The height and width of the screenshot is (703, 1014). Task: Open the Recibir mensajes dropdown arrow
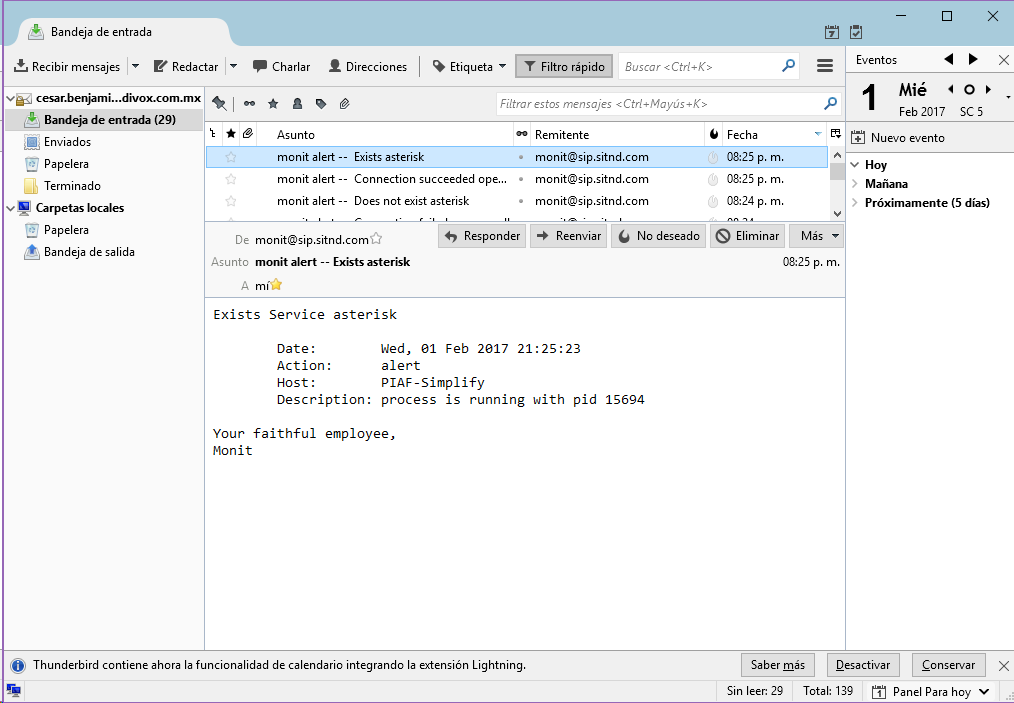click(x=135, y=67)
